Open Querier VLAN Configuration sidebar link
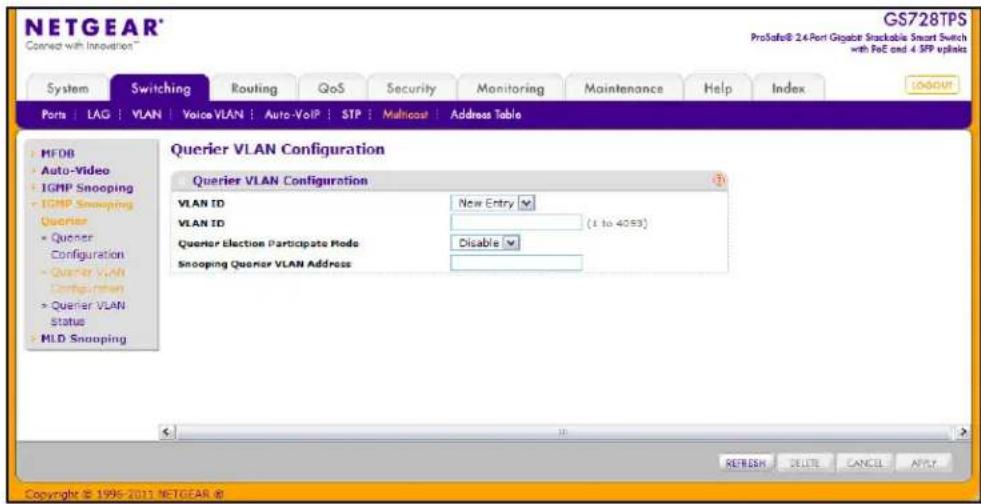This screenshot has height=504, width=981. tap(88, 280)
